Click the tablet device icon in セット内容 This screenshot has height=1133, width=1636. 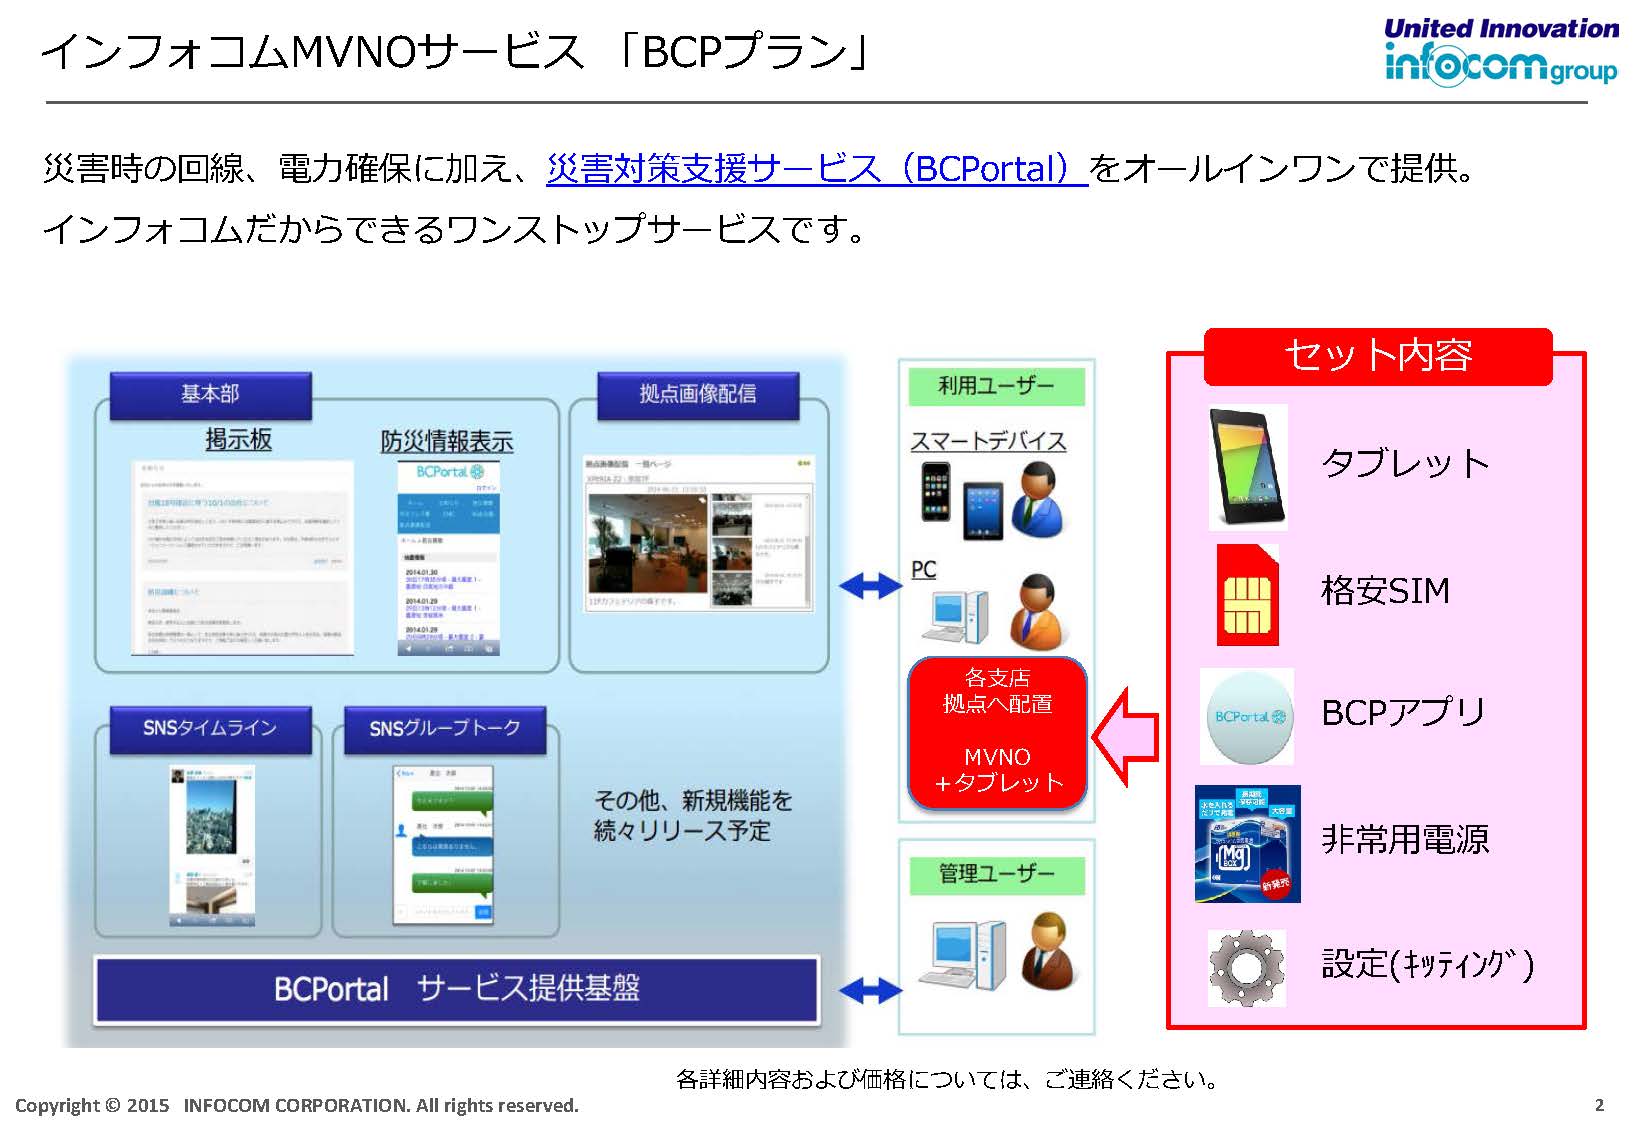(x=1247, y=467)
